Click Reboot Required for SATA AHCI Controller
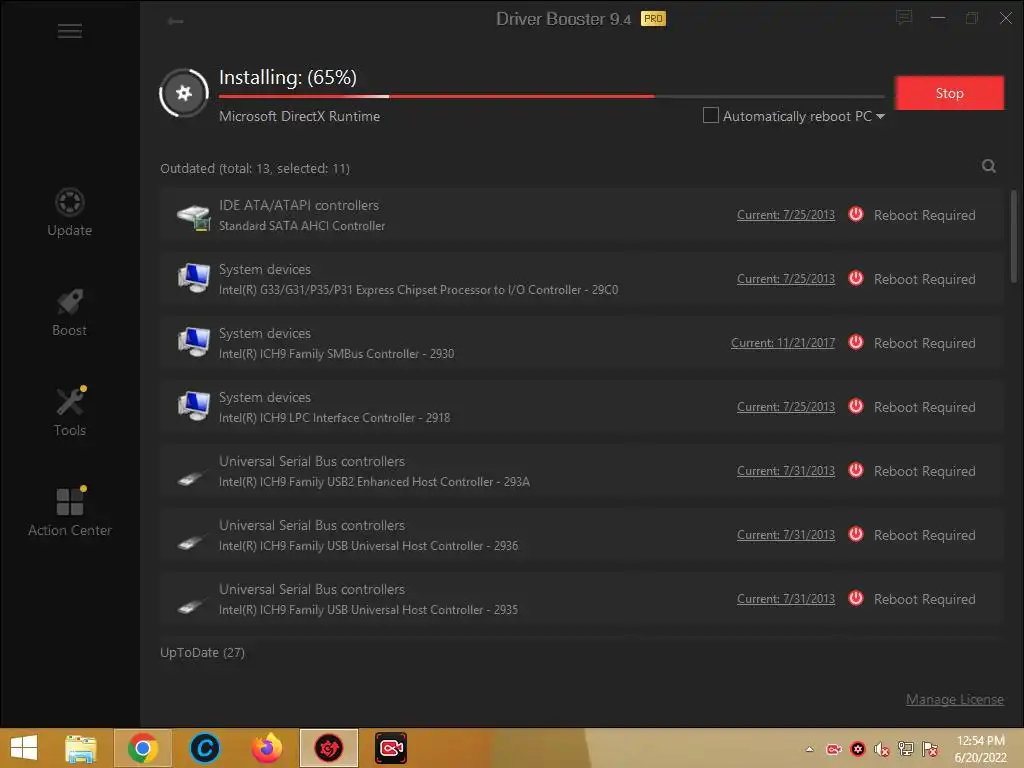This screenshot has width=1024, height=768. click(924, 216)
